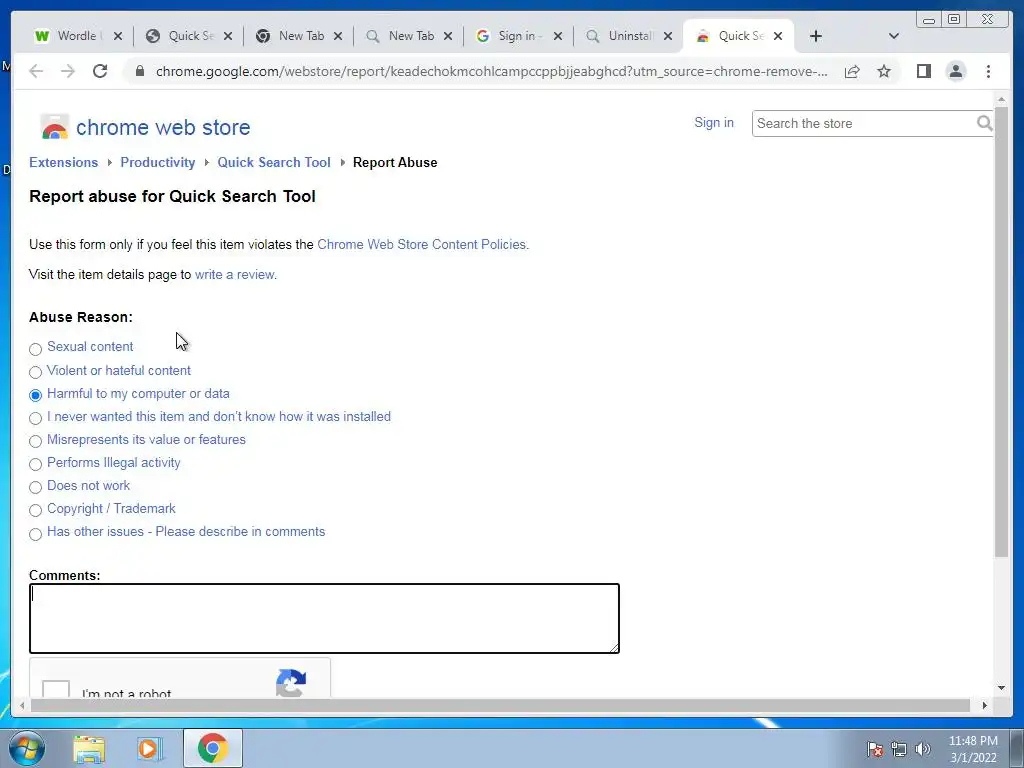Close the active Quick Search tab
Image resolution: width=1024 pixels, height=768 pixels.
(x=778, y=36)
